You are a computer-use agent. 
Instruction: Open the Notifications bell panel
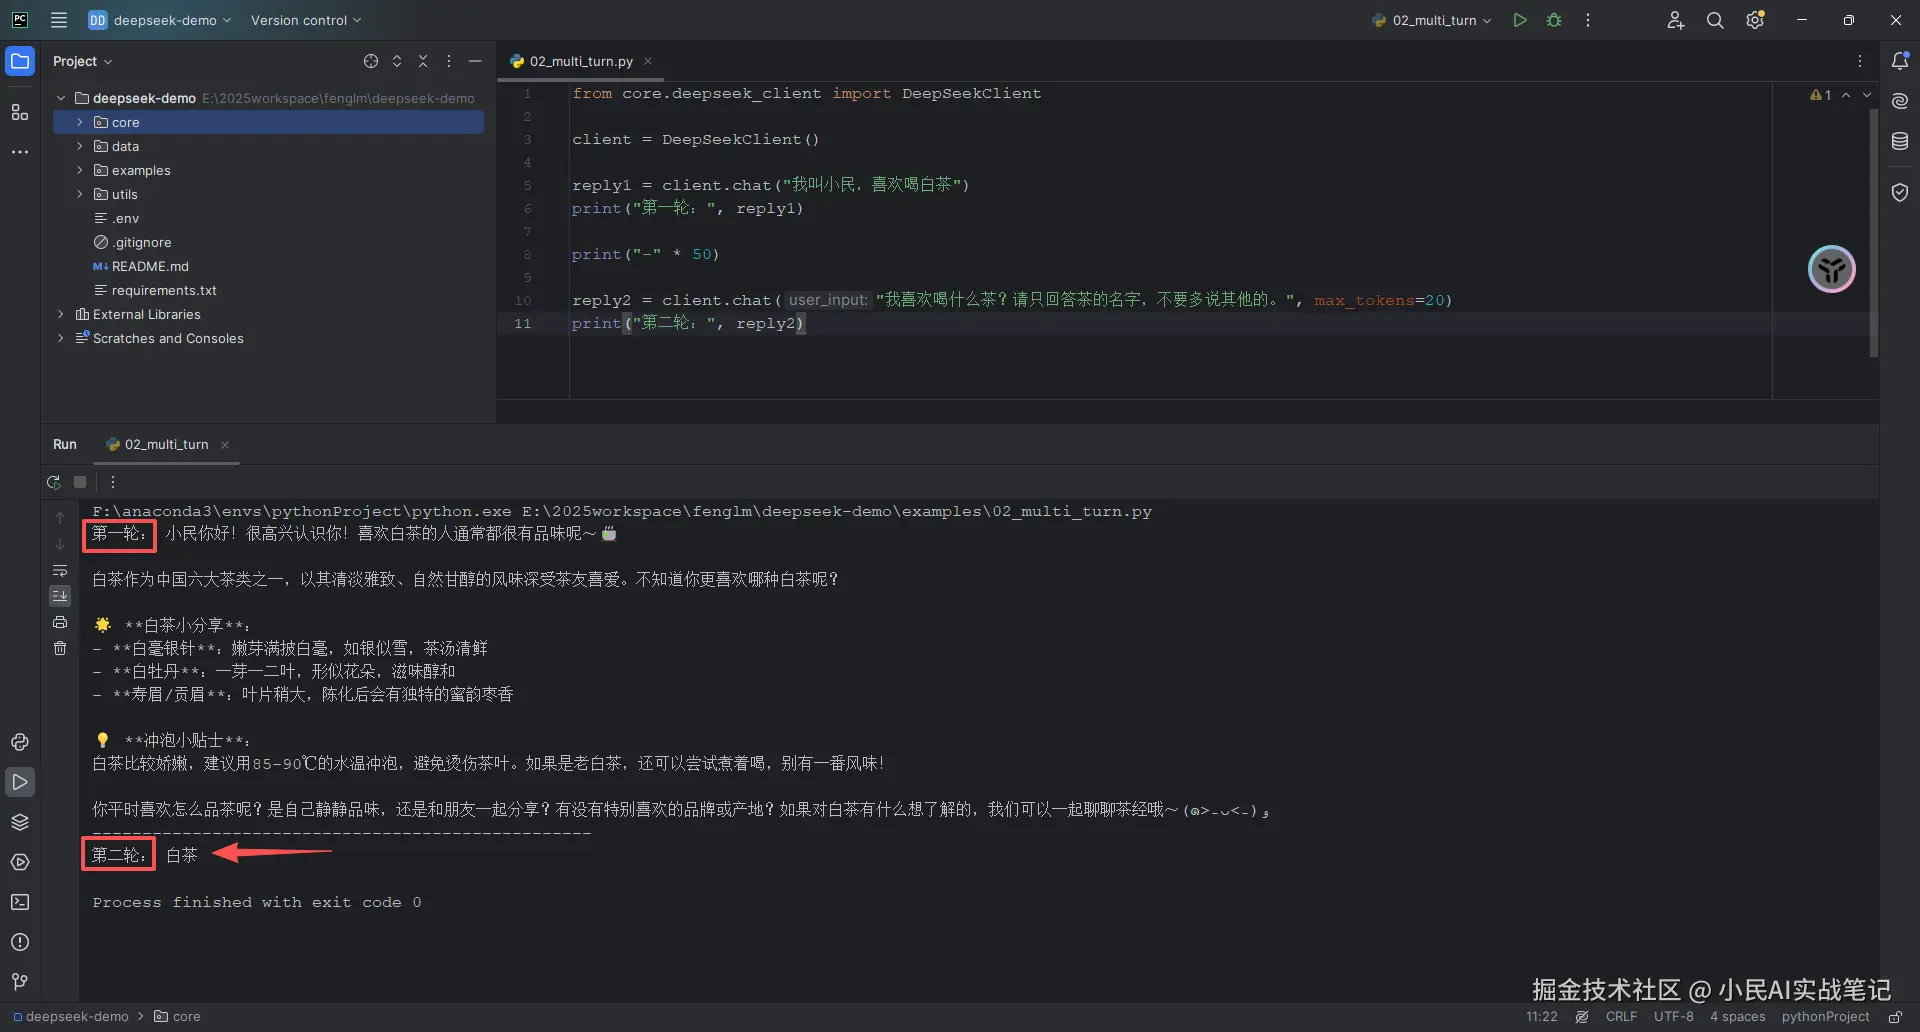(x=1900, y=61)
